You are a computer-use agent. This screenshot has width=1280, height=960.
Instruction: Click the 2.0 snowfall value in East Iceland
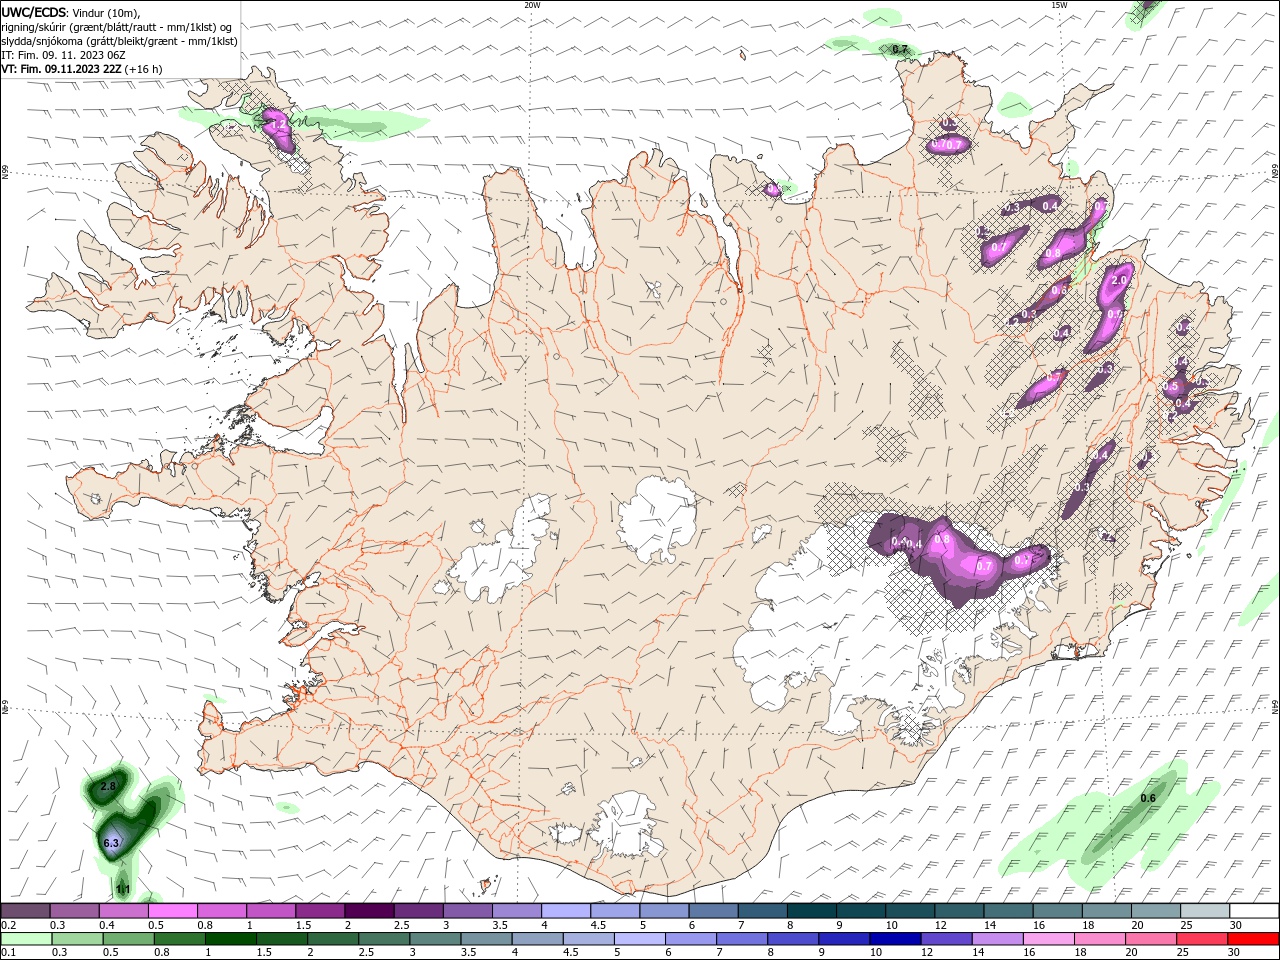tap(1119, 281)
